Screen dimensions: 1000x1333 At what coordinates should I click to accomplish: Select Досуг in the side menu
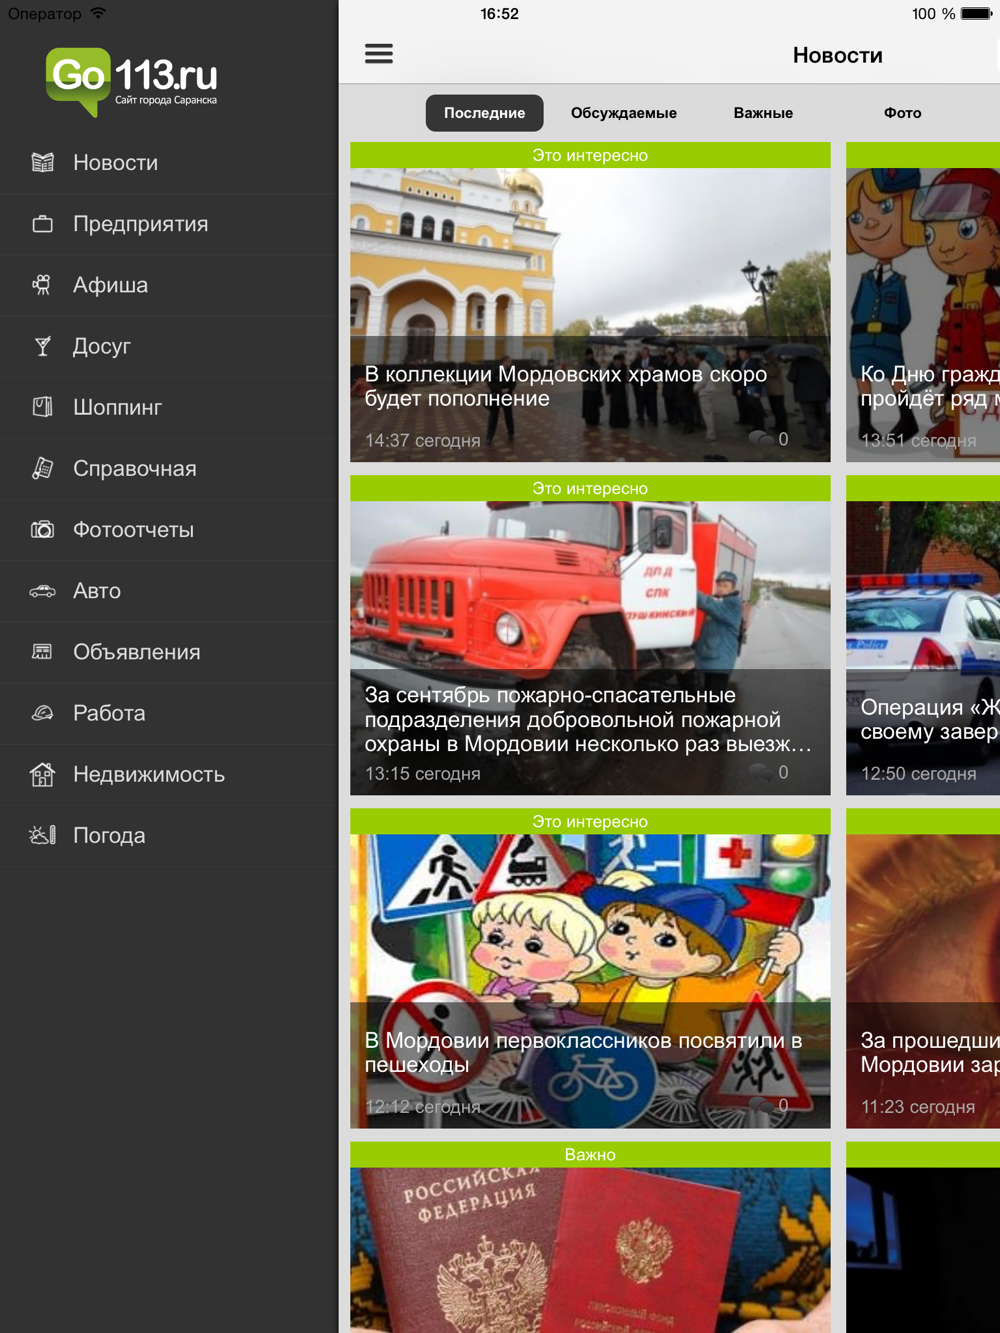pos(169,346)
